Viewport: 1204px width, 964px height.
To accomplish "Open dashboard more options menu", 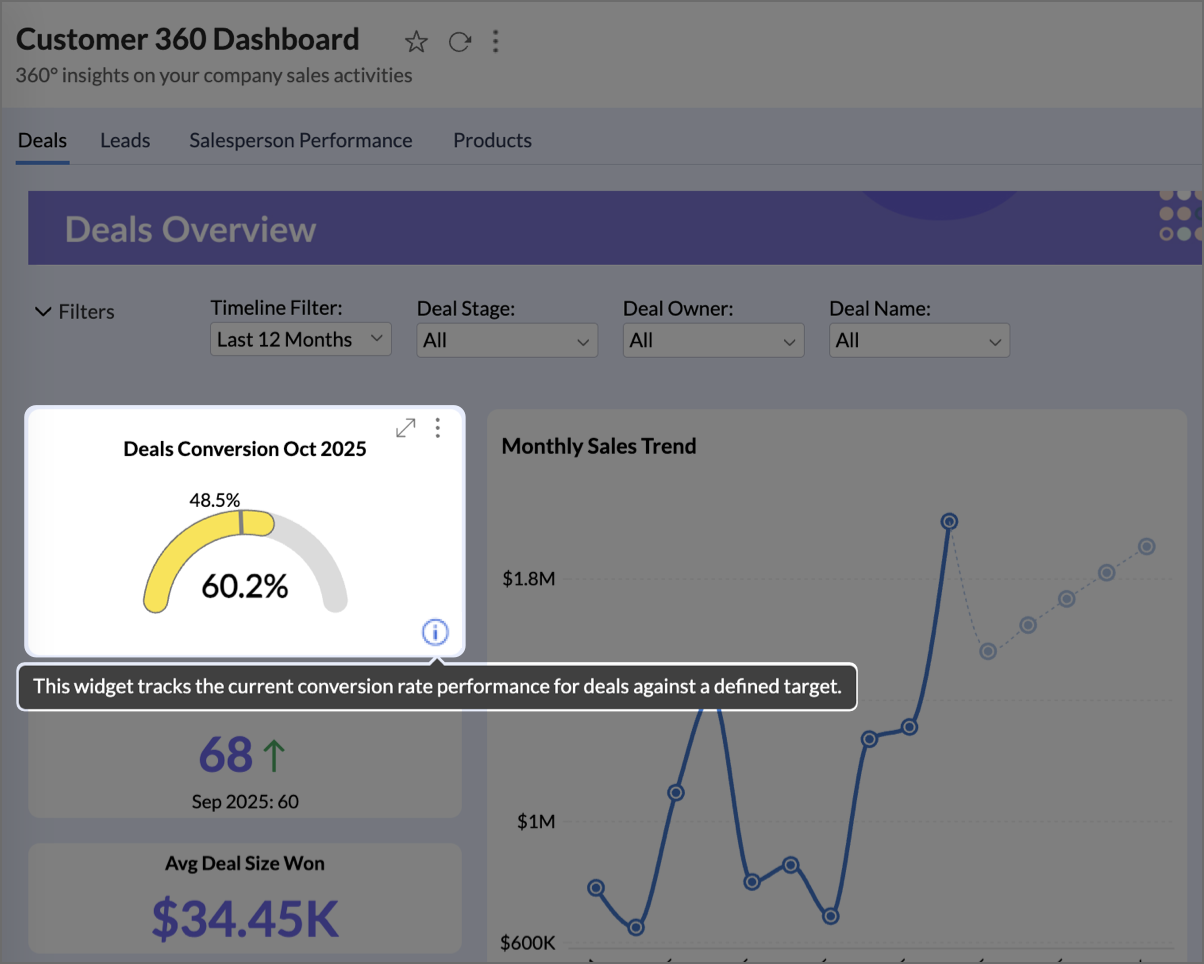I will (495, 42).
